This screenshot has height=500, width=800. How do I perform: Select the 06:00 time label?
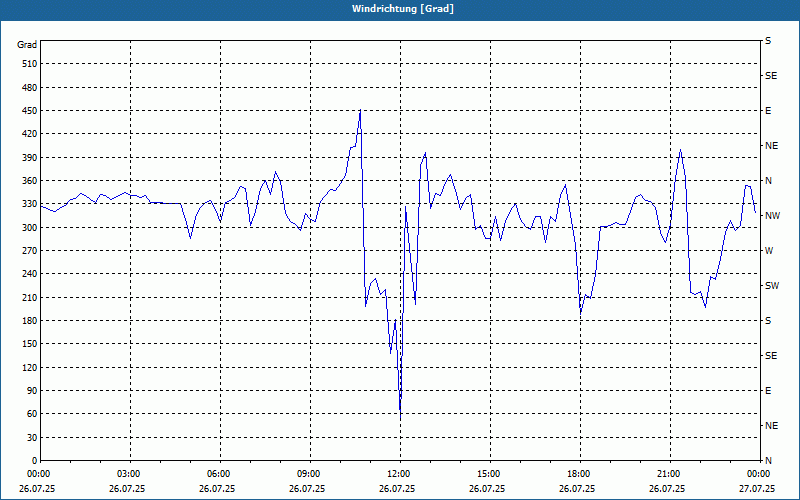tap(219, 473)
